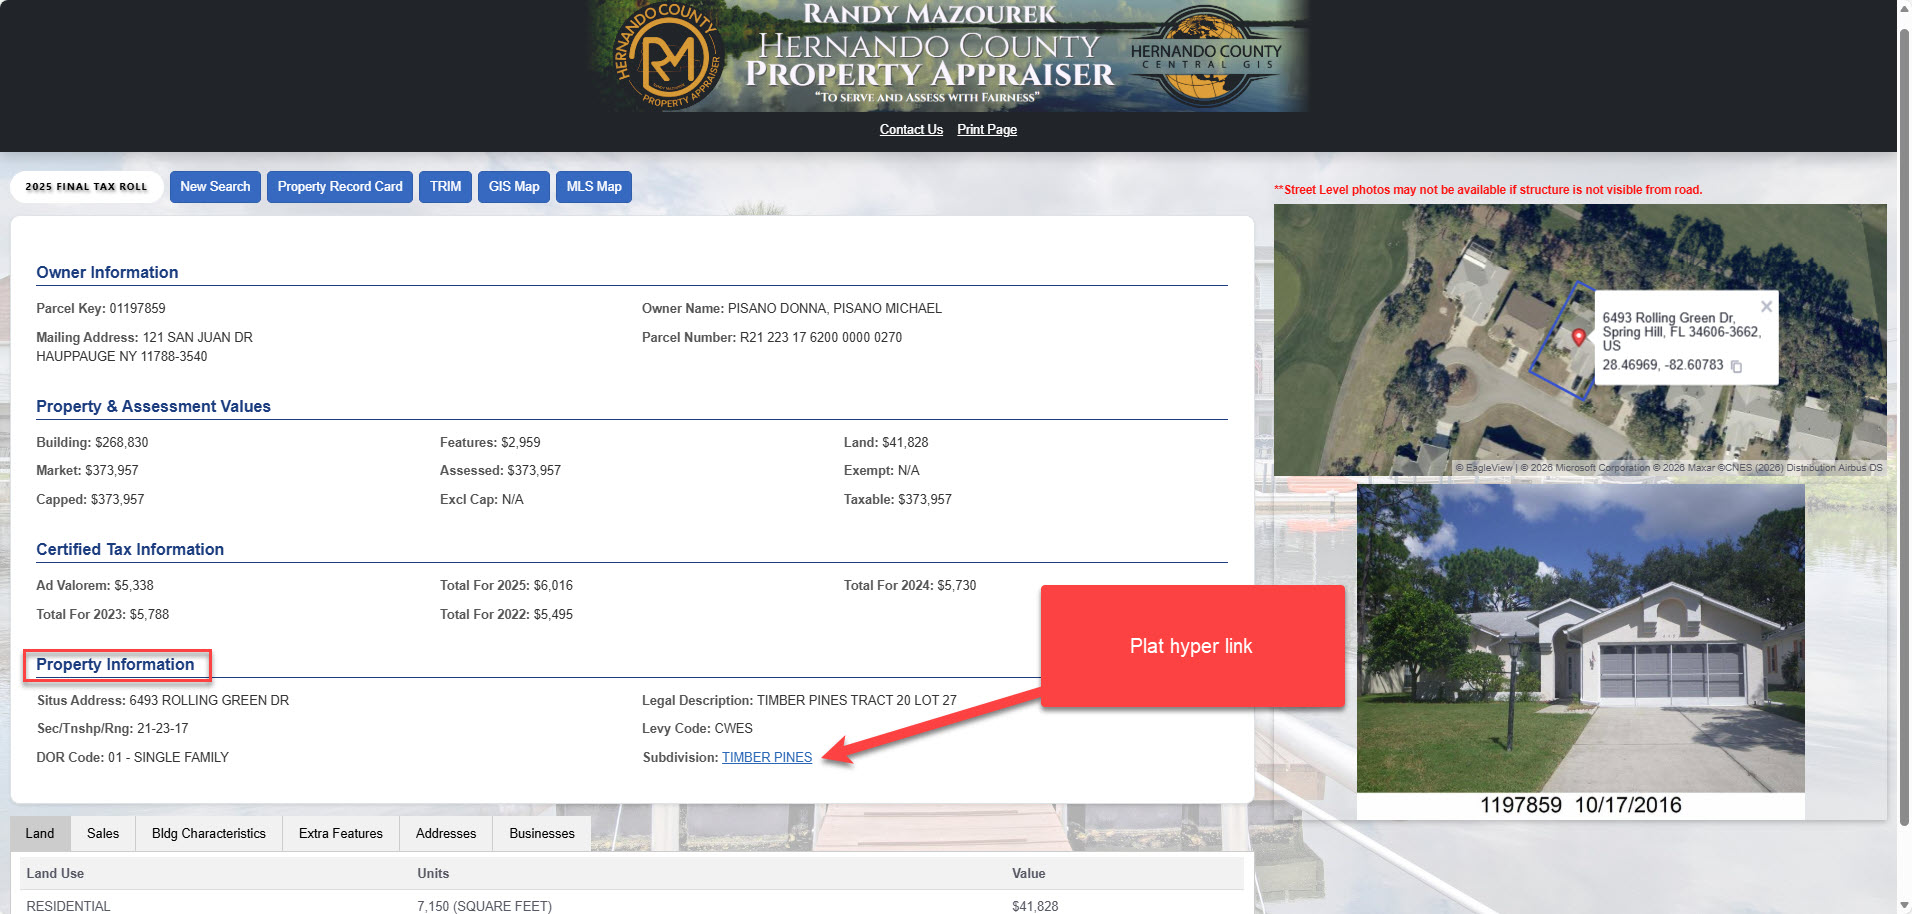Select the Extra Features tab
The width and height of the screenshot is (1912, 914).
click(x=340, y=833)
